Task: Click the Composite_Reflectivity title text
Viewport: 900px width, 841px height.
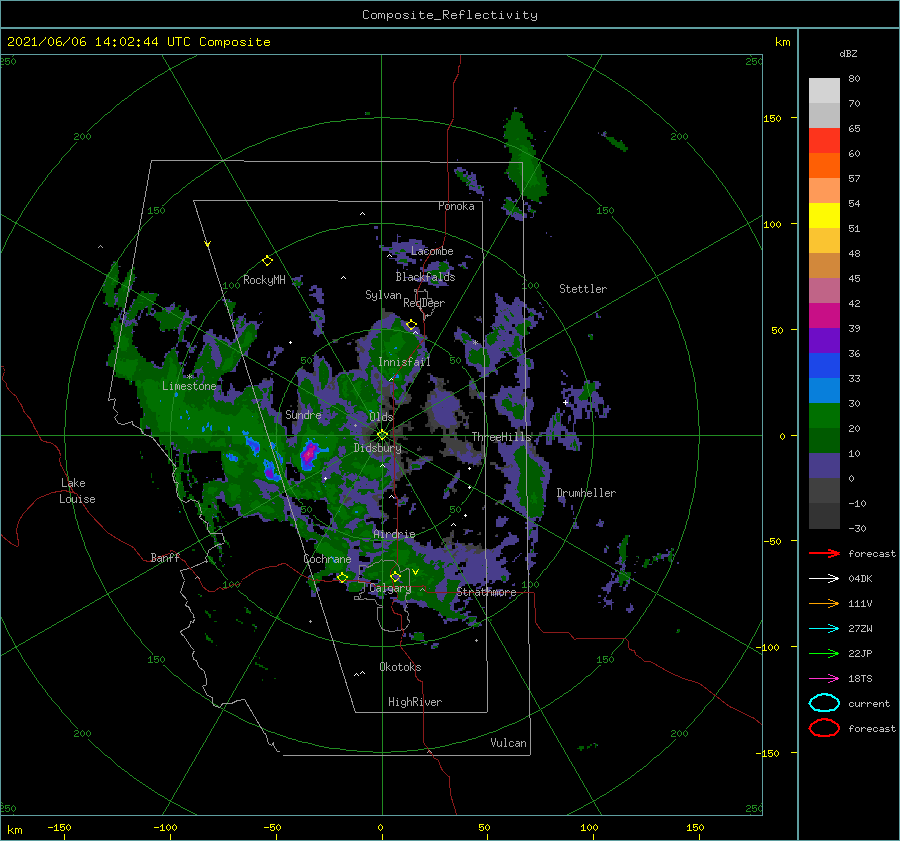Action: (449, 15)
